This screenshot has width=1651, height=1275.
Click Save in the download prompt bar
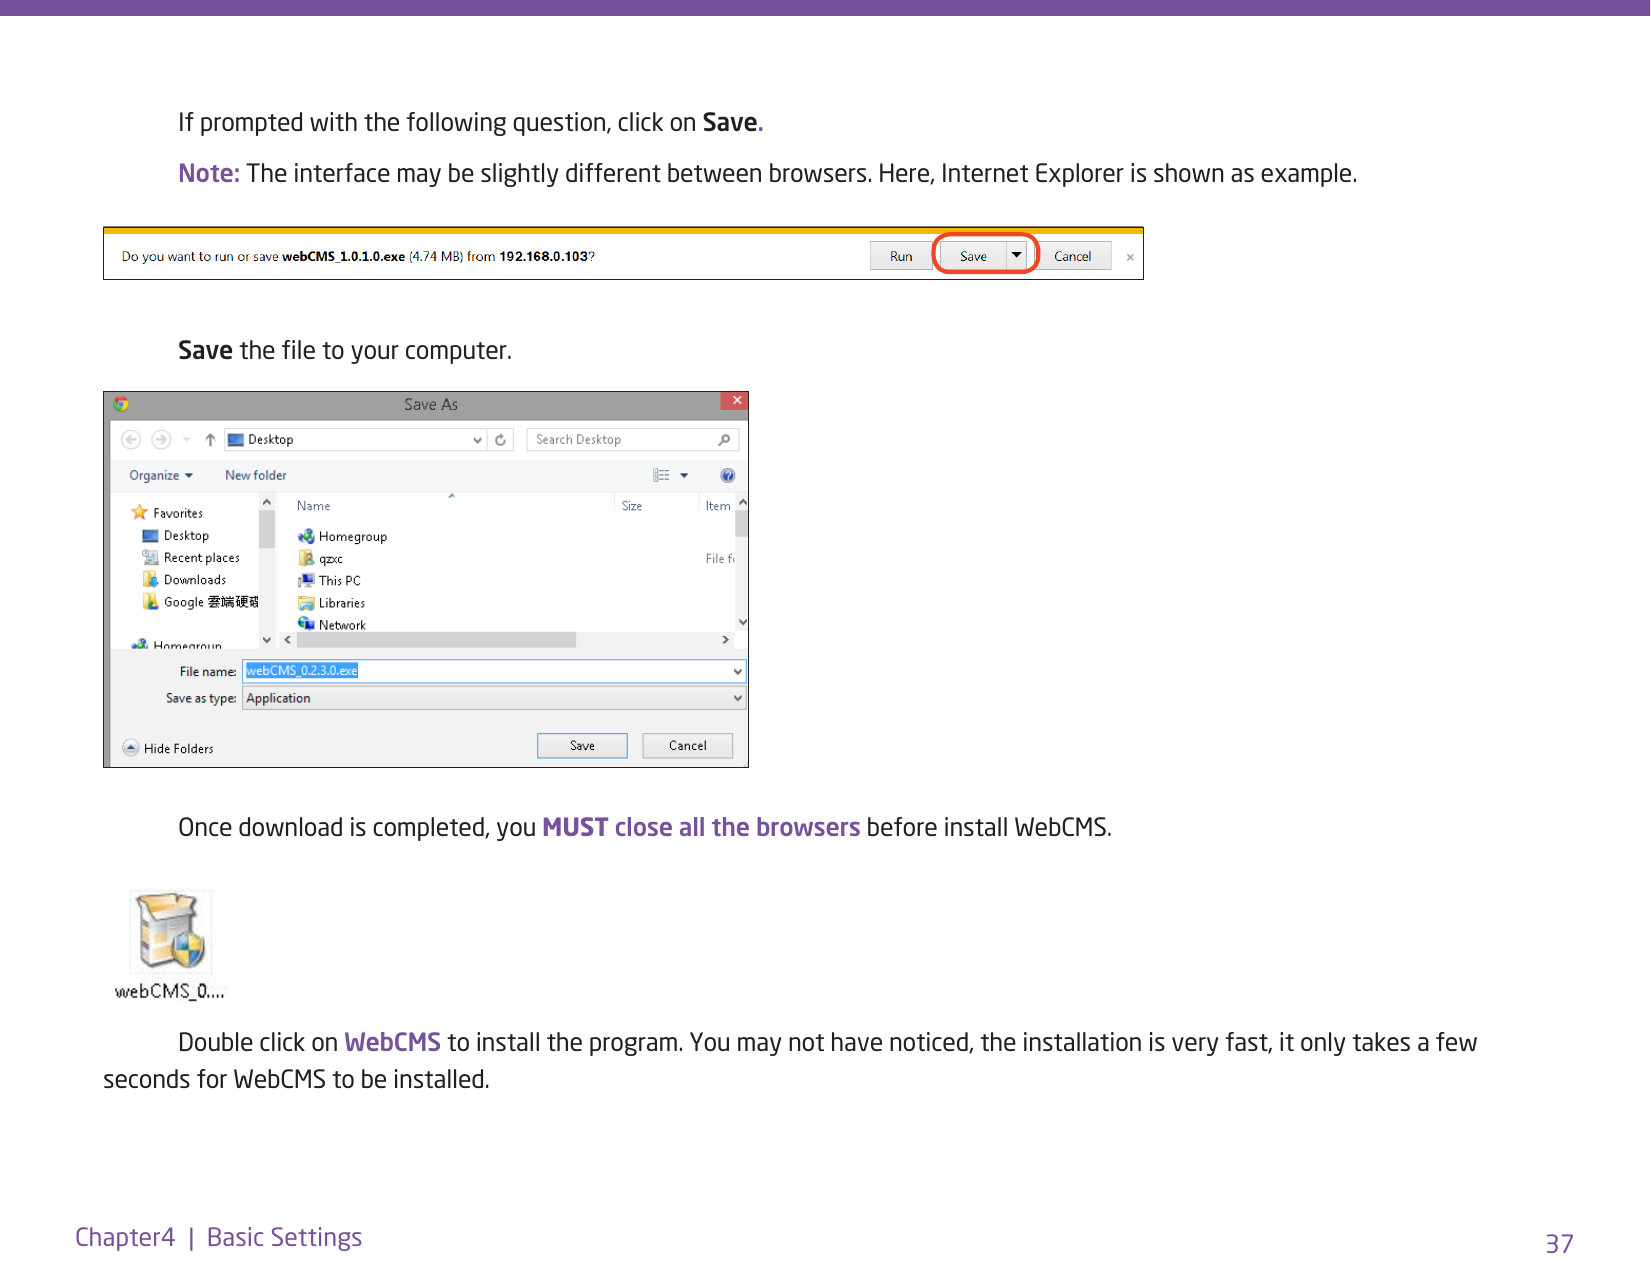pos(973,256)
